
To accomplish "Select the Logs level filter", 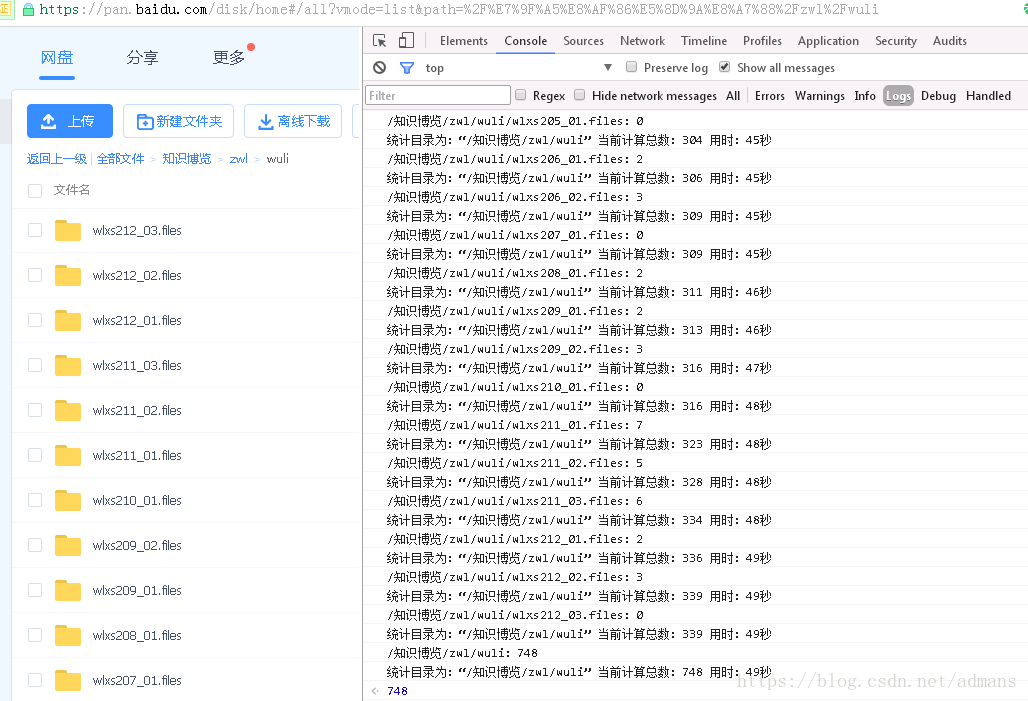I will coord(898,96).
